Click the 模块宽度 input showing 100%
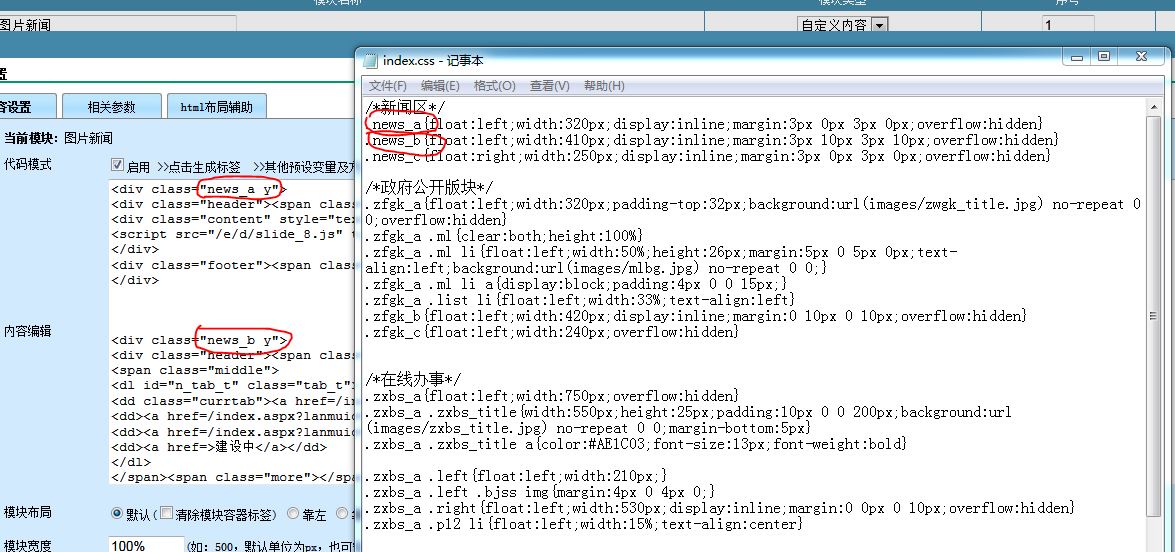1175x552 pixels. (144, 545)
